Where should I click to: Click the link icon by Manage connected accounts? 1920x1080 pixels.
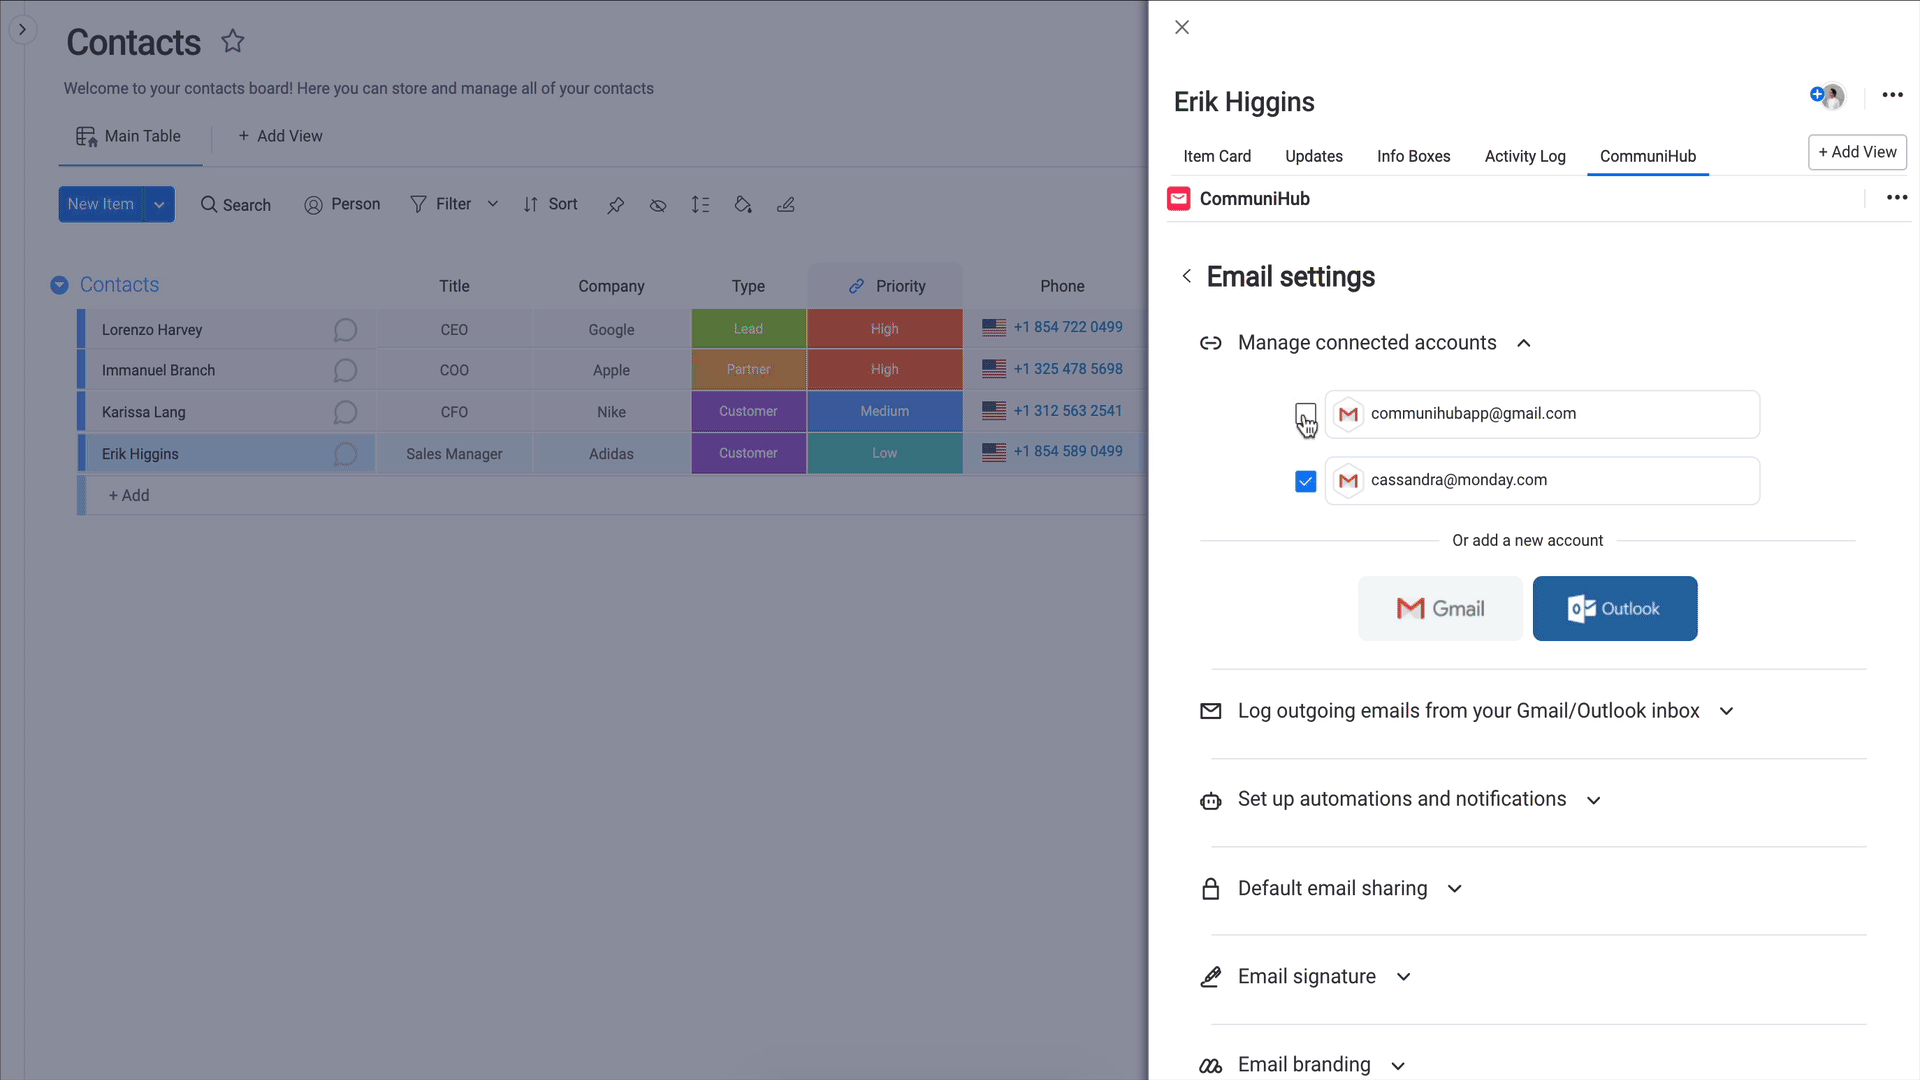pos(1210,343)
